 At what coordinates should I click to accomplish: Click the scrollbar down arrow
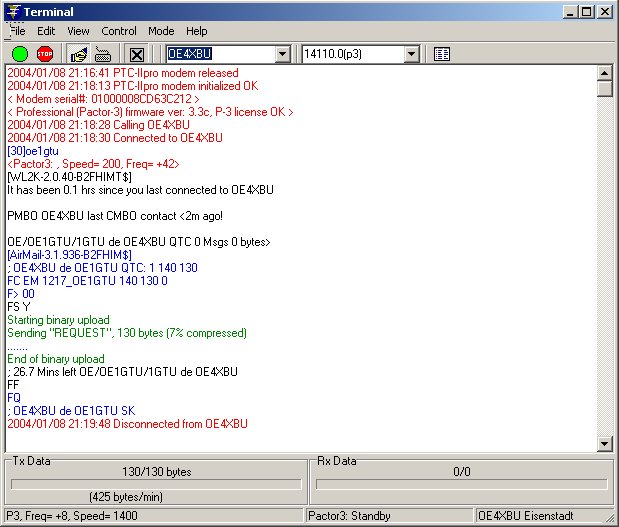click(x=604, y=444)
